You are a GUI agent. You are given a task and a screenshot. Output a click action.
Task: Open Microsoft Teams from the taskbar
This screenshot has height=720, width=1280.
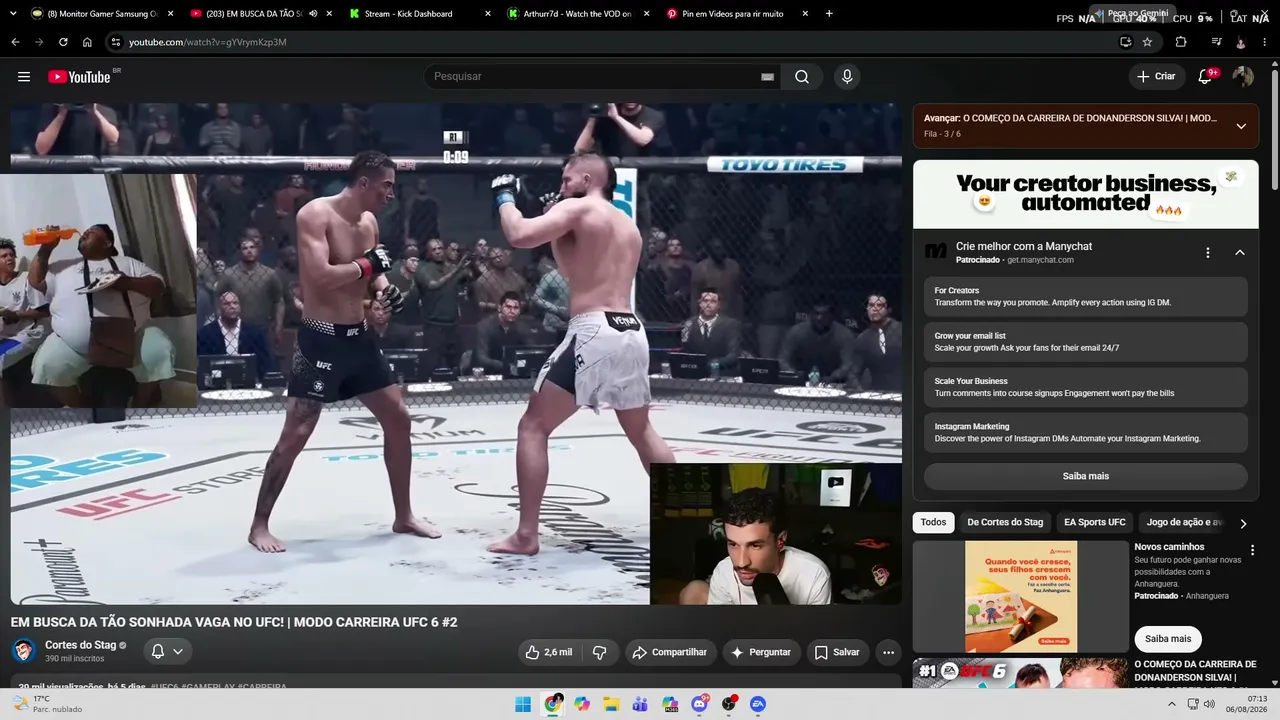tap(641, 704)
